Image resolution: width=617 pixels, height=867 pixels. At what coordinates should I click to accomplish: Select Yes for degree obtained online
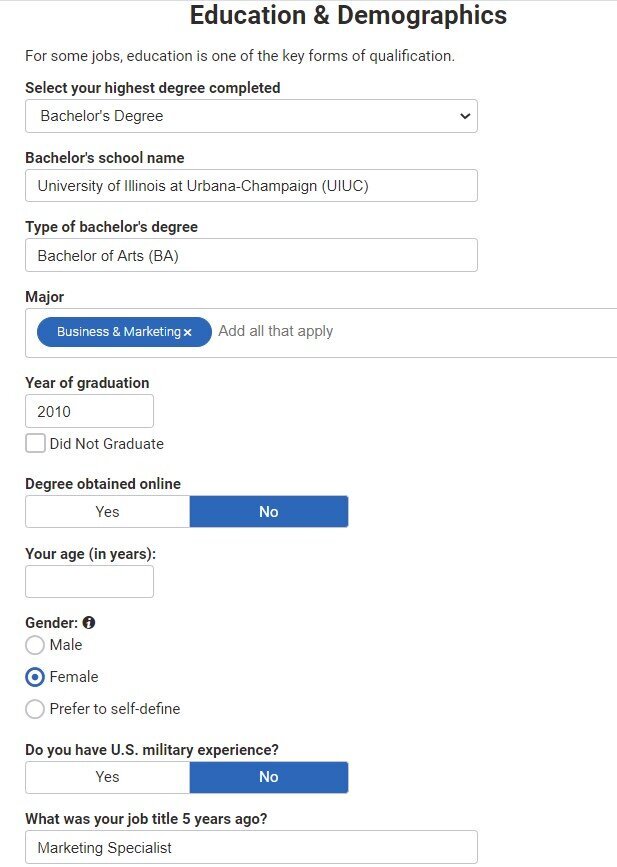pos(107,511)
